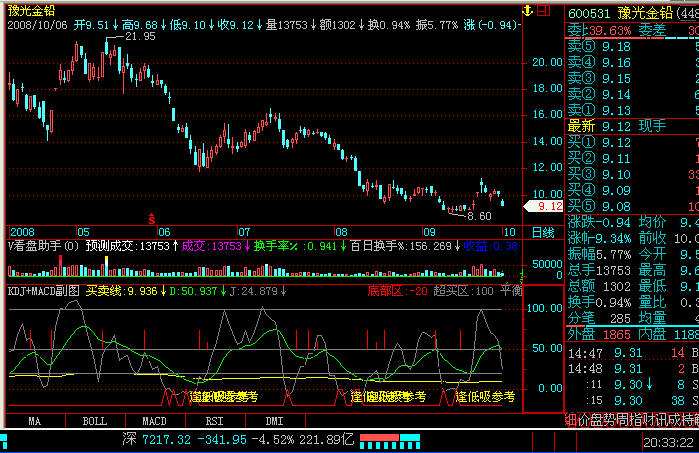
Task: Switch to the 盘 tab in the right panel
Action: coord(596,420)
